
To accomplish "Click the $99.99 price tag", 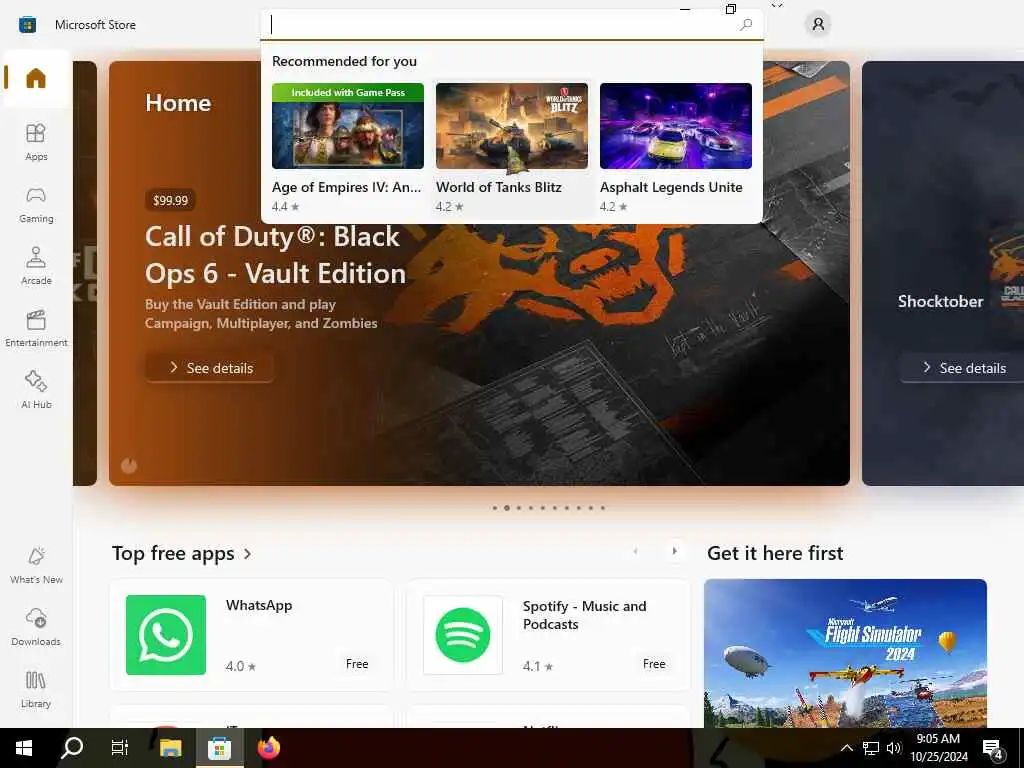I will pyautogui.click(x=170, y=200).
